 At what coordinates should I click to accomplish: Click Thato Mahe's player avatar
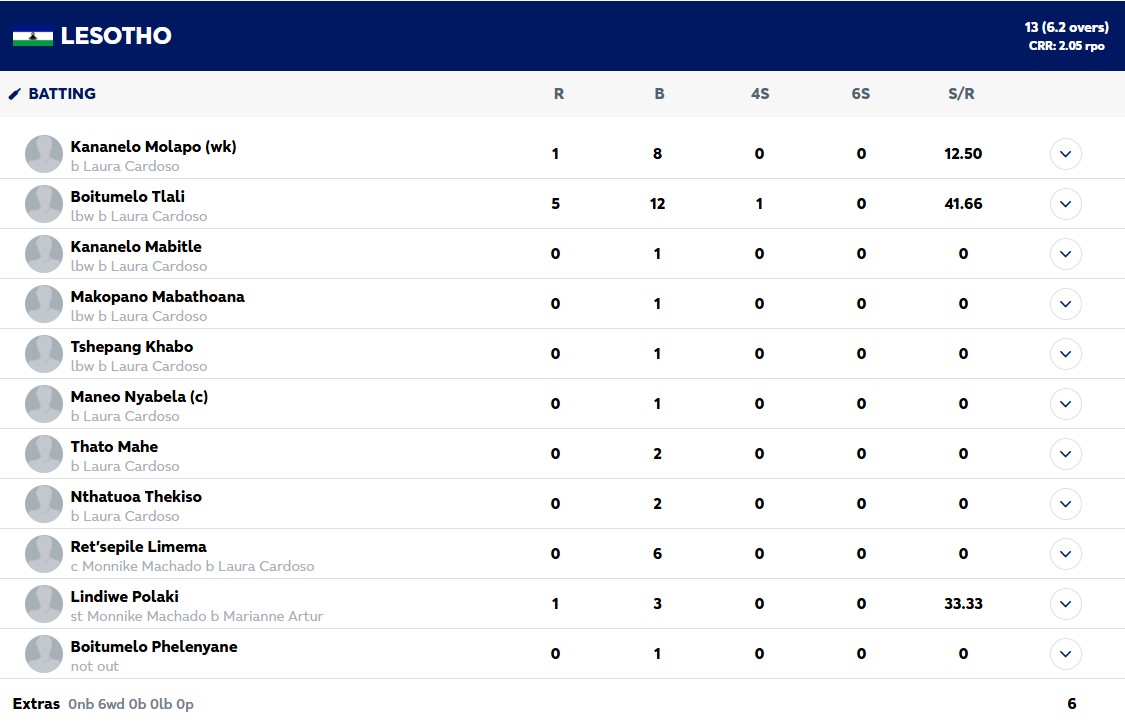click(44, 454)
